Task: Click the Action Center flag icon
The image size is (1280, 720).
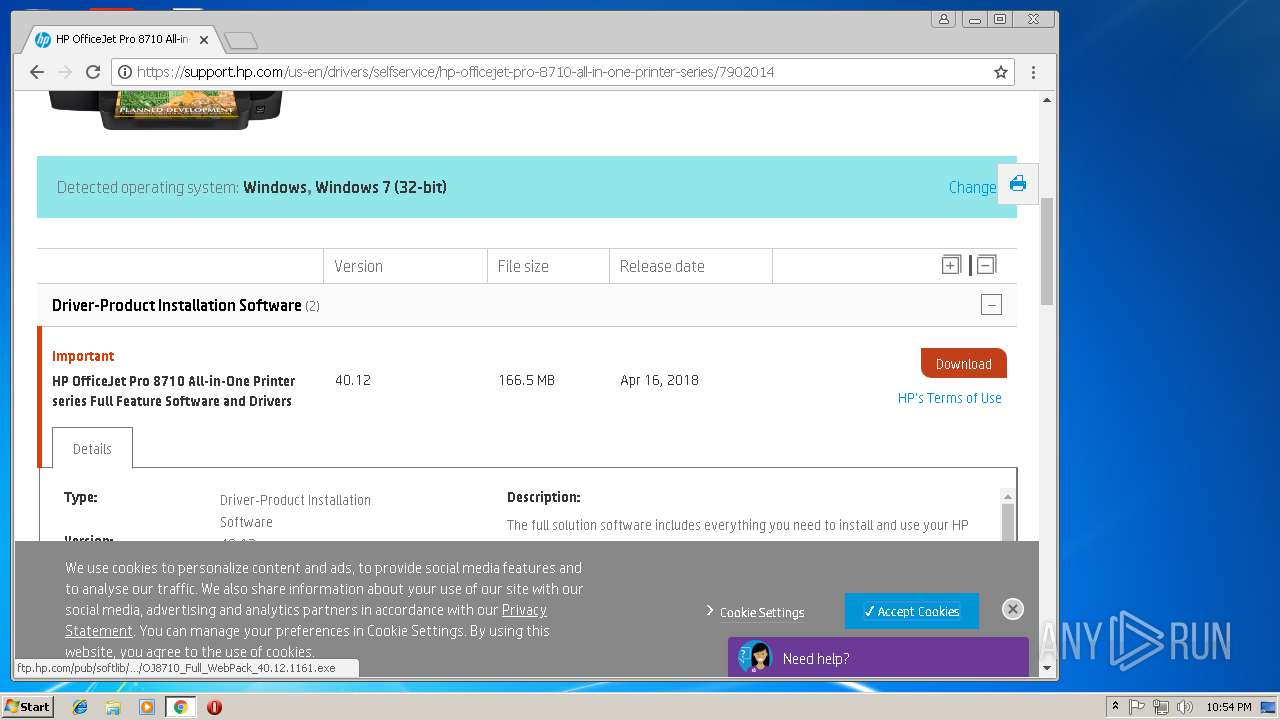Action: [1138, 707]
